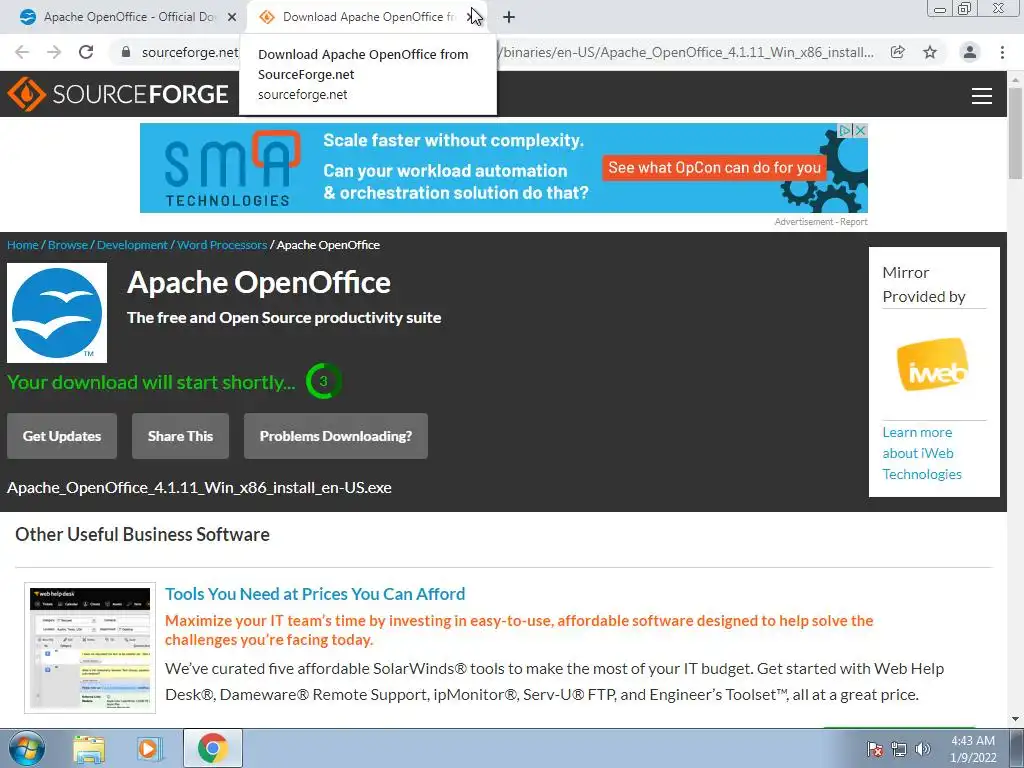Click Problems Downloading? button

[336, 436]
